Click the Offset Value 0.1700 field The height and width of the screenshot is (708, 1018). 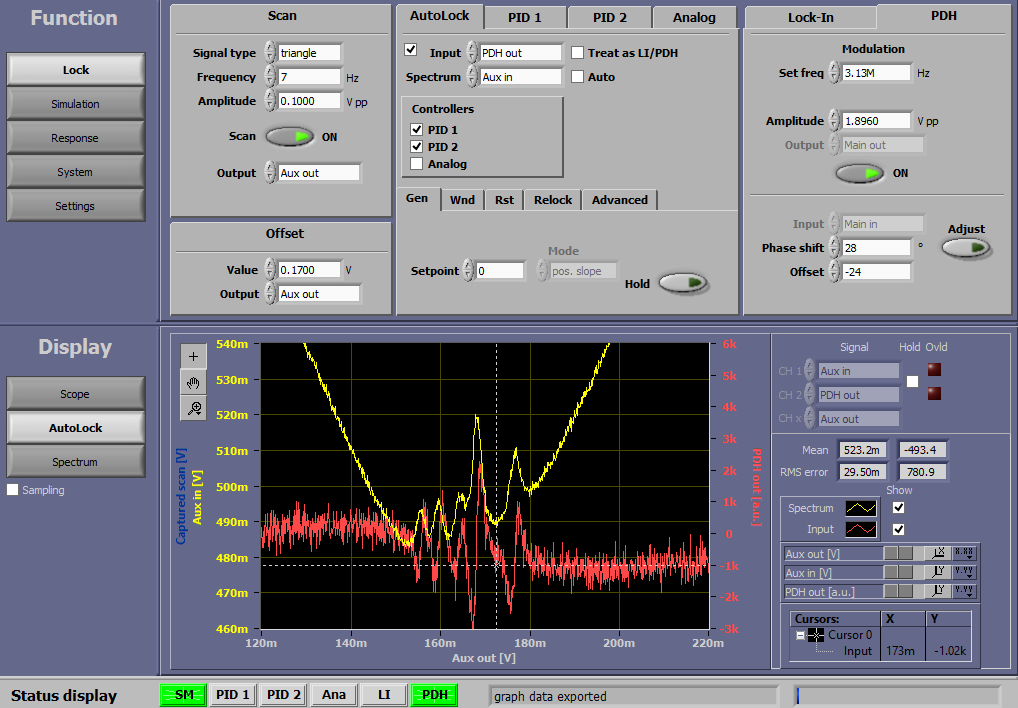click(310, 270)
